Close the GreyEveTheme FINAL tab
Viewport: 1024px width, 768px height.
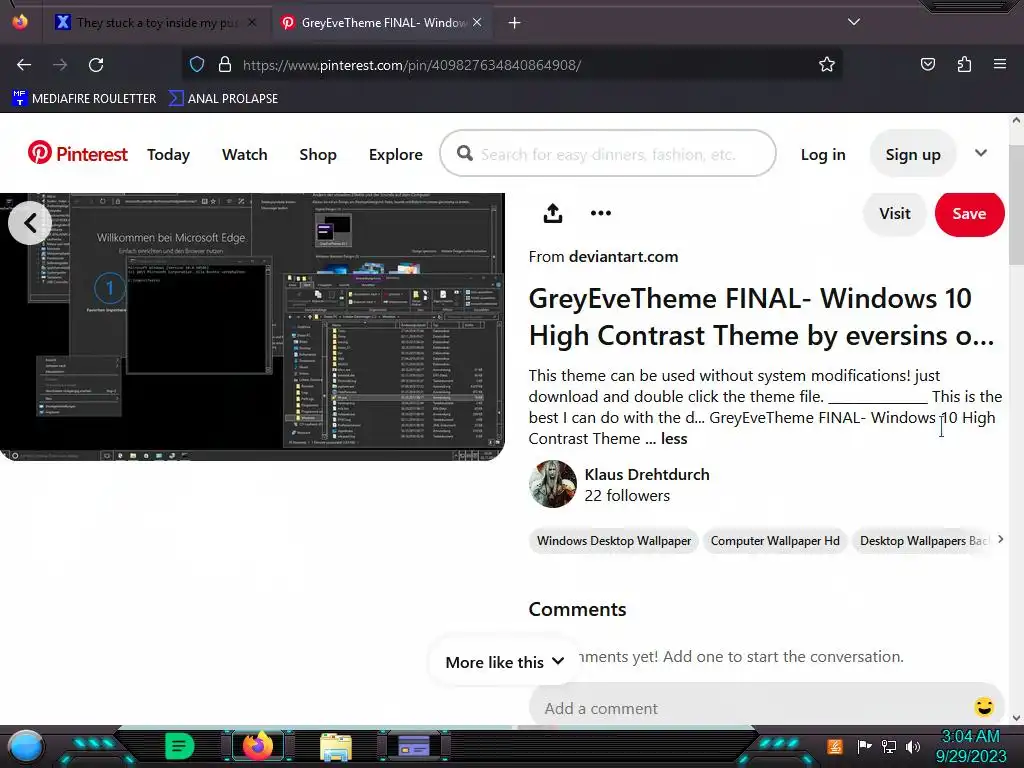point(477,23)
